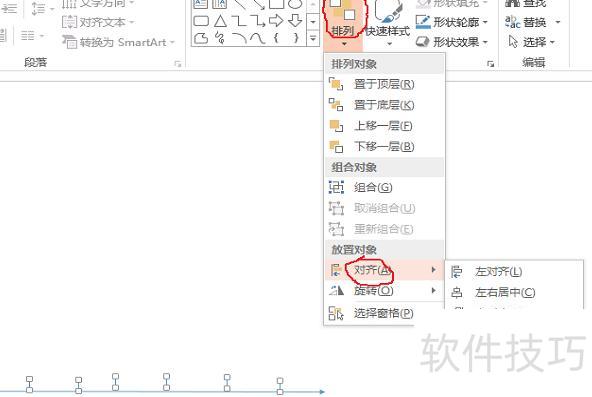Open the 旋转(O) rotate submenu

[x=384, y=291]
